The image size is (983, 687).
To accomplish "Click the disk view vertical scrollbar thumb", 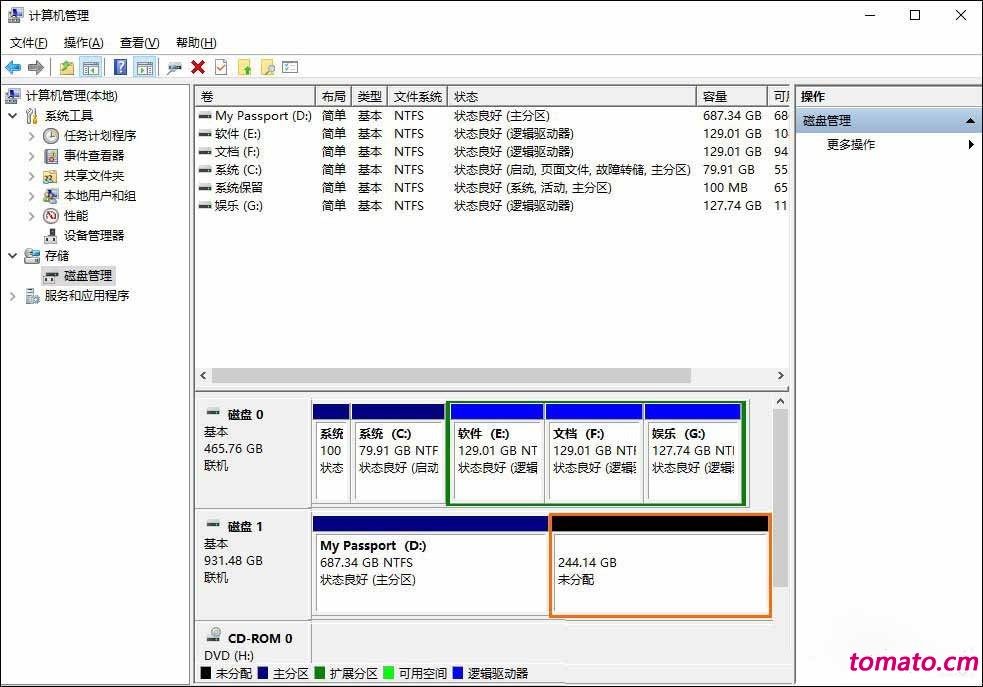I will [780, 499].
